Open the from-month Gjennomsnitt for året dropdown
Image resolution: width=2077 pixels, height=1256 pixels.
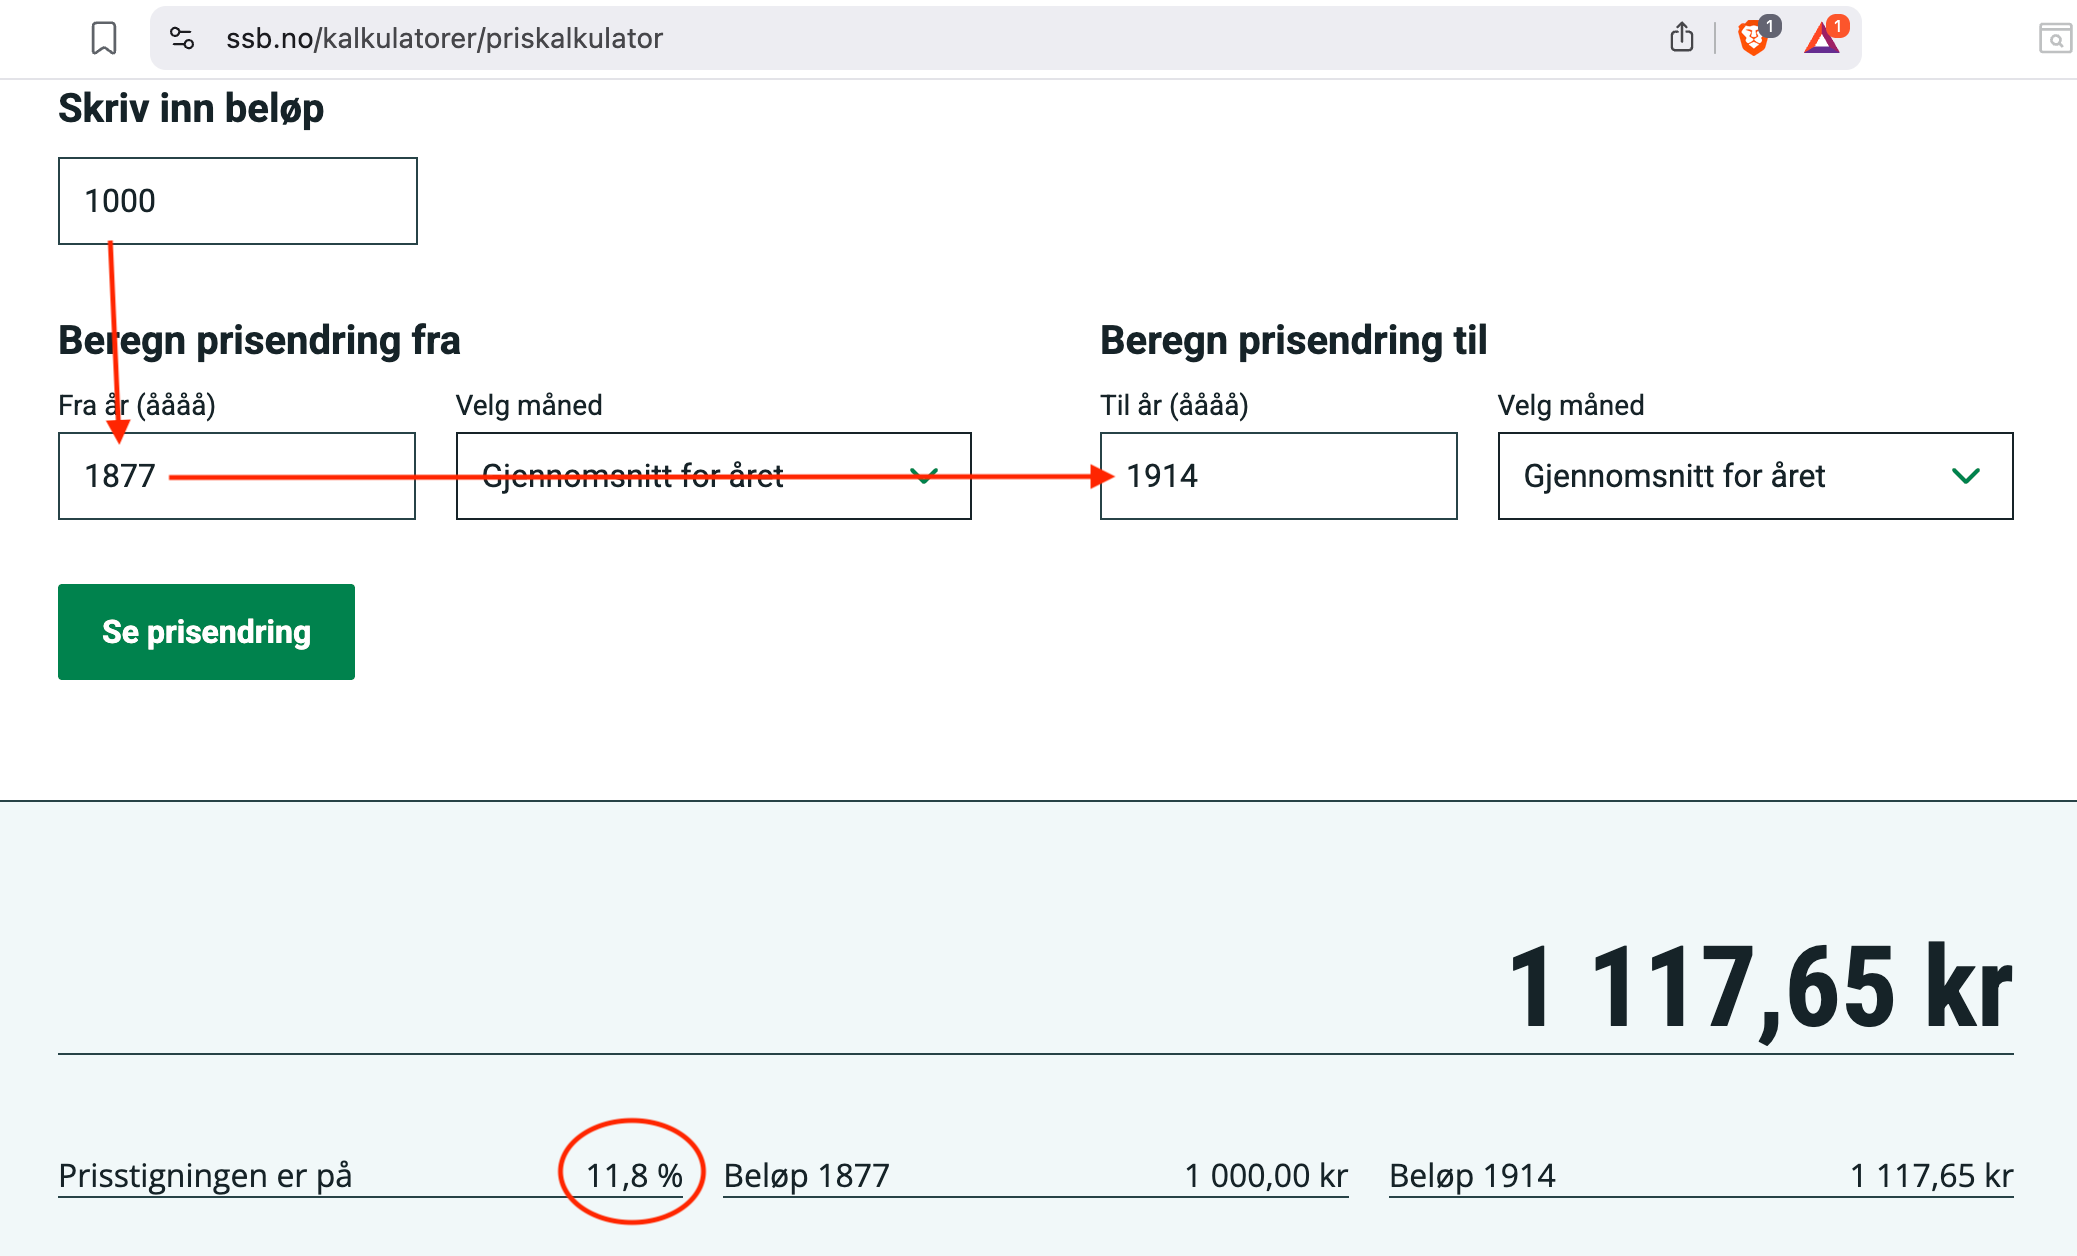713,476
